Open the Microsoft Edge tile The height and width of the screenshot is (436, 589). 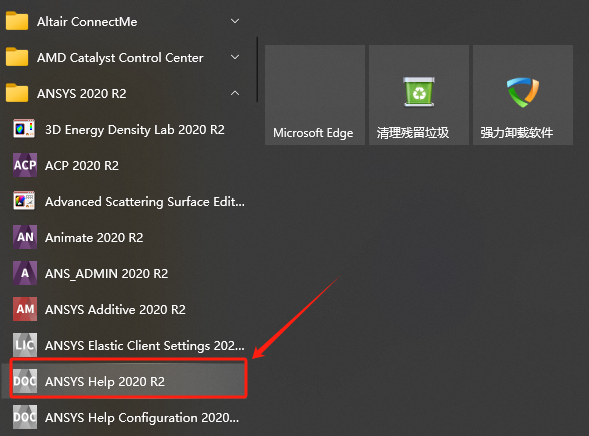(315, 95)
